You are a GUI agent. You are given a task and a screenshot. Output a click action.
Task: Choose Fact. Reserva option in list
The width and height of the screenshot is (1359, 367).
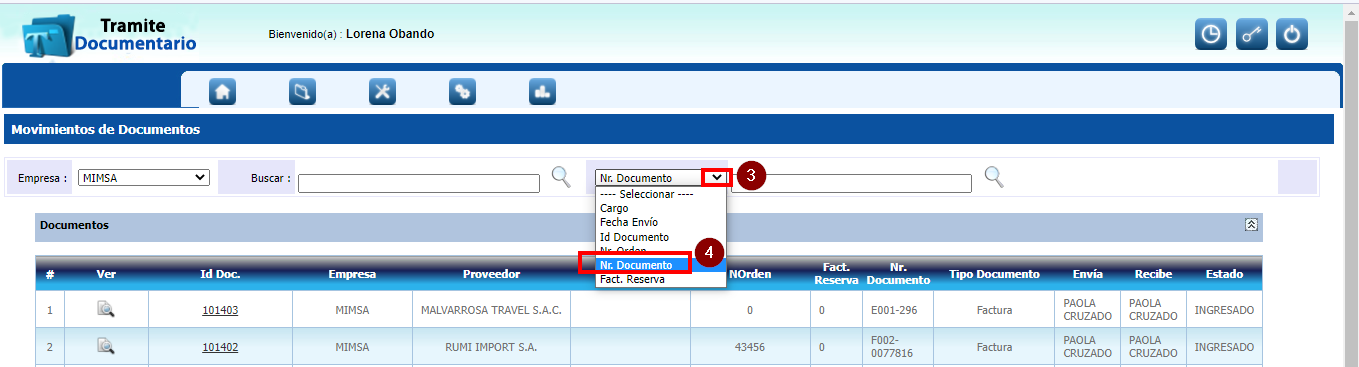pyautogui.click(x=632, y=279)
